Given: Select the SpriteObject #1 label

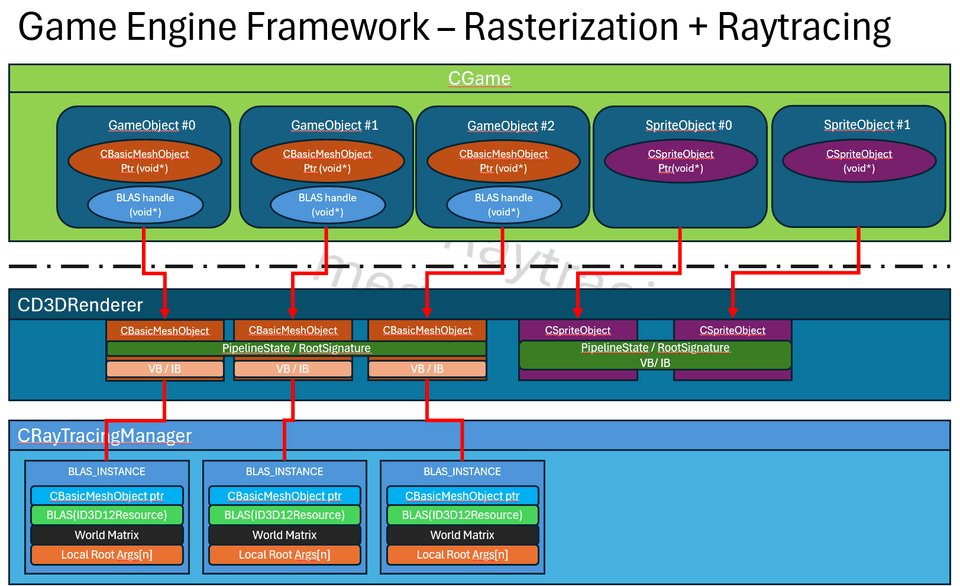Looking at the screenshot, I should pos(867,125).
